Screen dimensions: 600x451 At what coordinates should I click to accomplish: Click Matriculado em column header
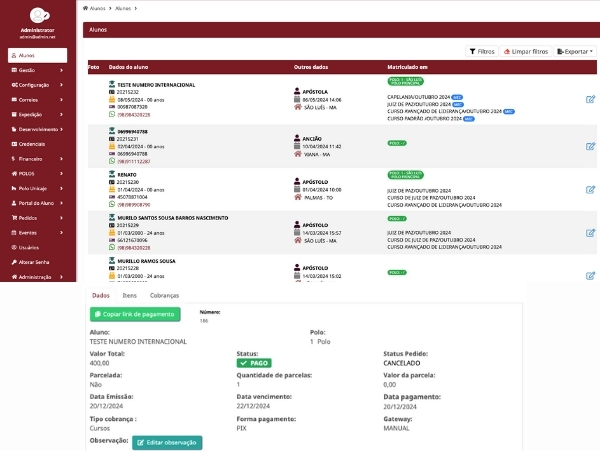408,67
